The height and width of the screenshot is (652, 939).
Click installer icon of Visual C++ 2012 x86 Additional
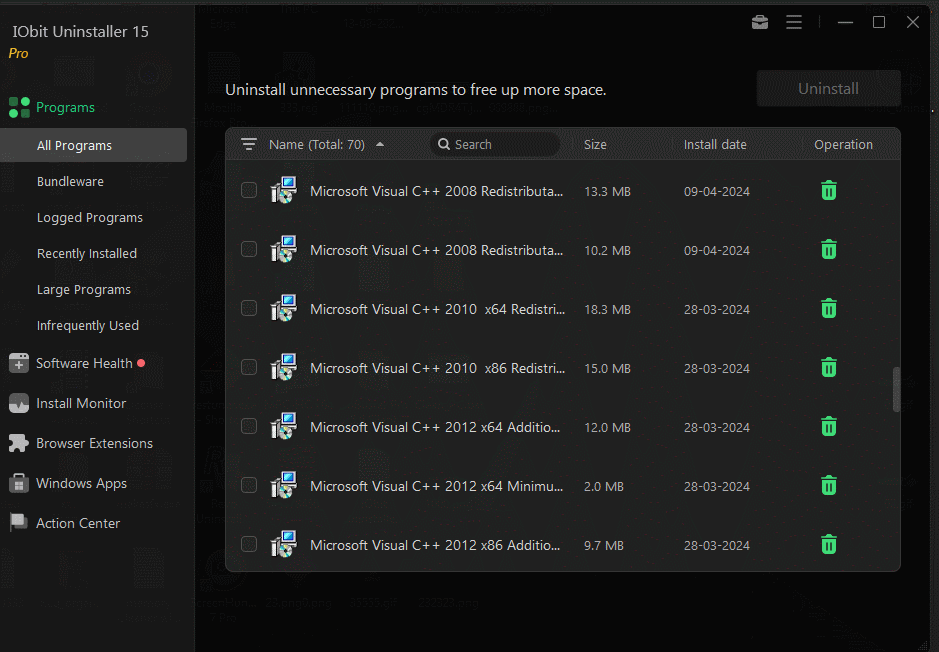[x=284, y=544]
